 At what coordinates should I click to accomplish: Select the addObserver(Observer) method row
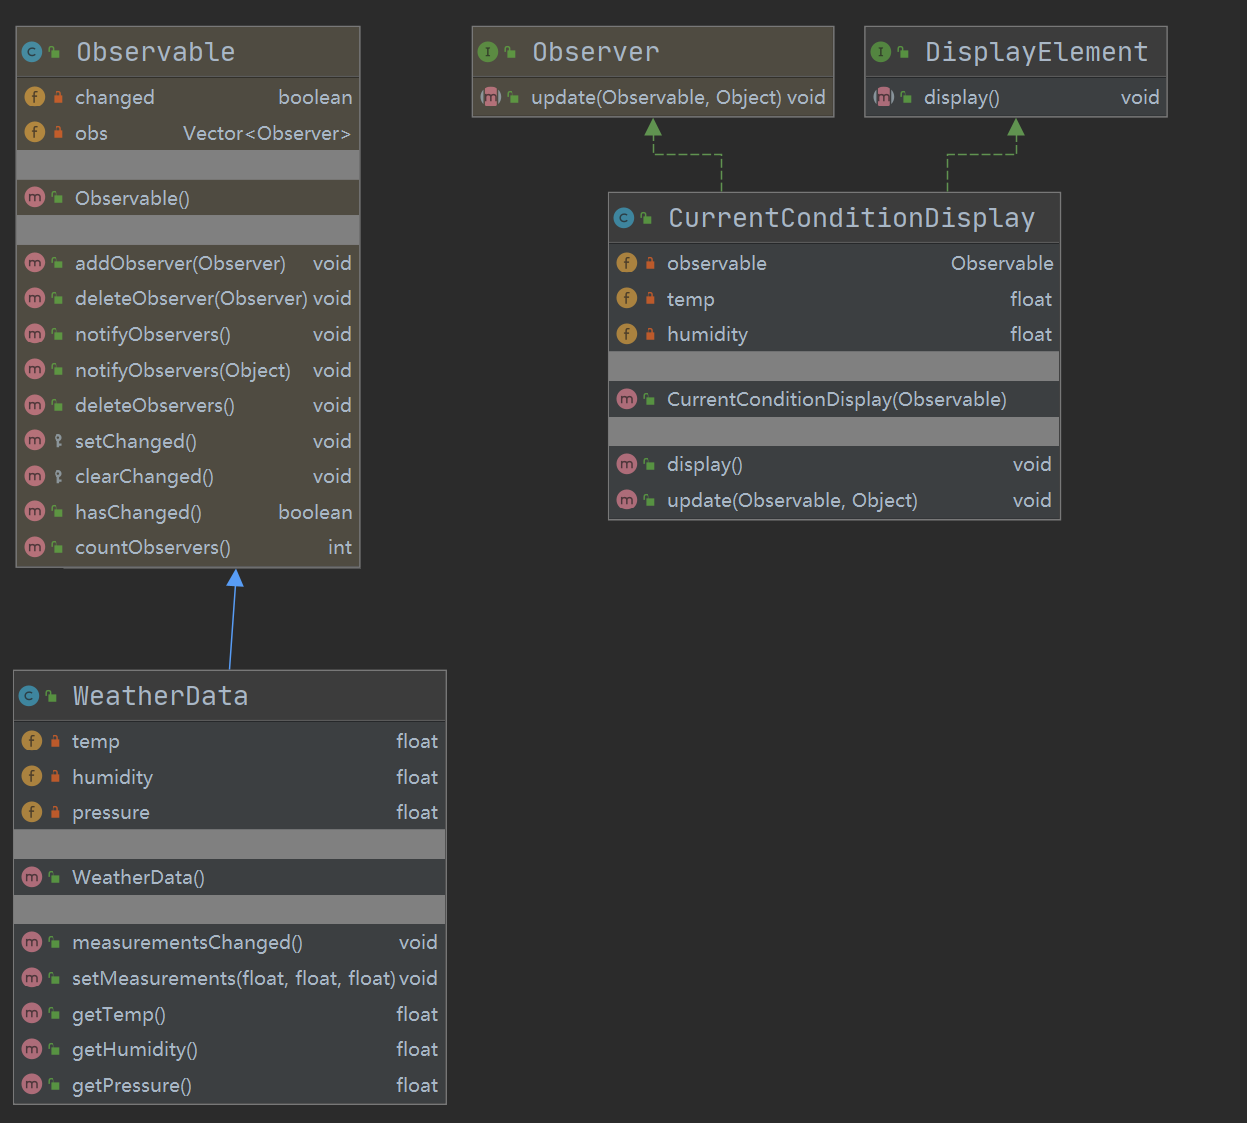[180, 263]
